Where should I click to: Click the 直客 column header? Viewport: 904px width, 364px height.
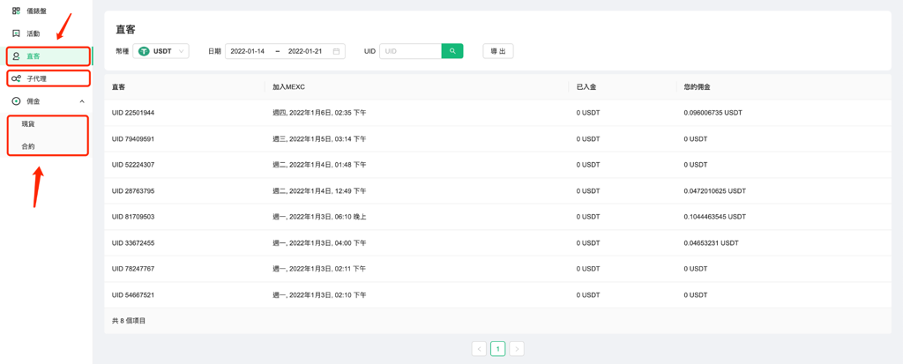pyautogui.click(x=118, y=87)
